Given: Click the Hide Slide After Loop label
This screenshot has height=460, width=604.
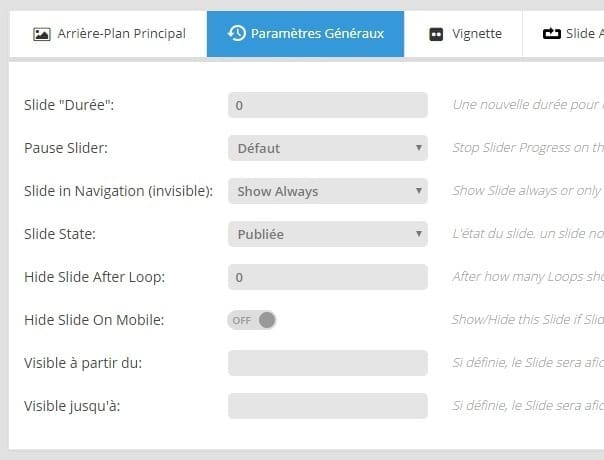Looking at the screenshot, I should click(94, 277).
